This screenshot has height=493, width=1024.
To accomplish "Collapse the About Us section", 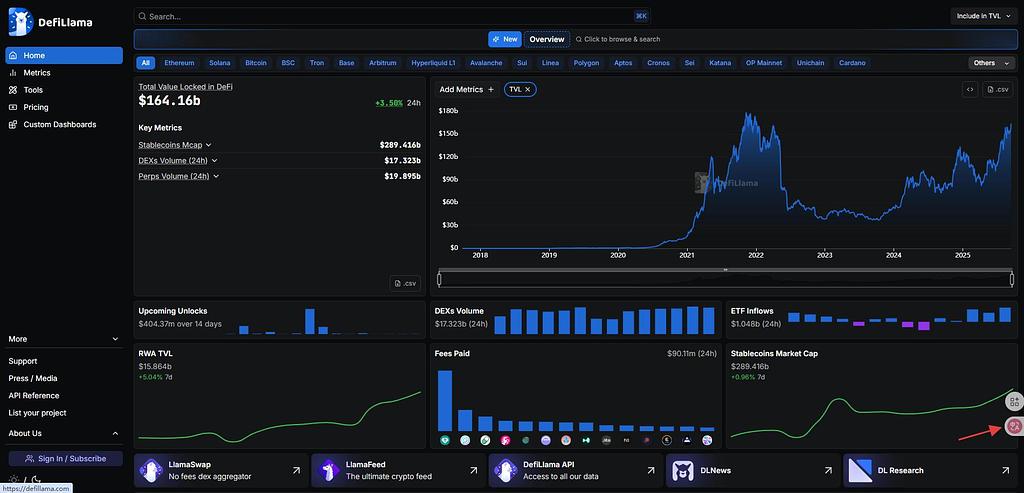I will (116, 433).
